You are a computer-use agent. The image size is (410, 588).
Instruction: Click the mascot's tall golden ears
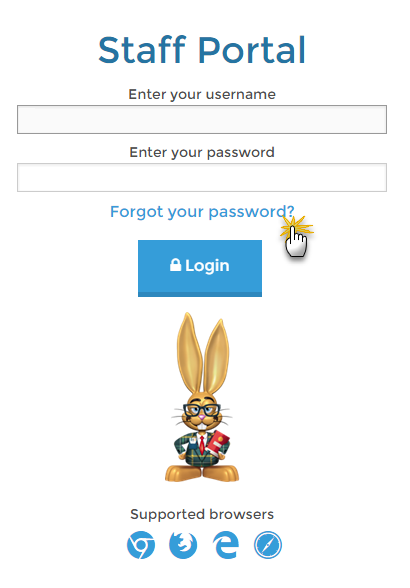[x=203, y=354]
